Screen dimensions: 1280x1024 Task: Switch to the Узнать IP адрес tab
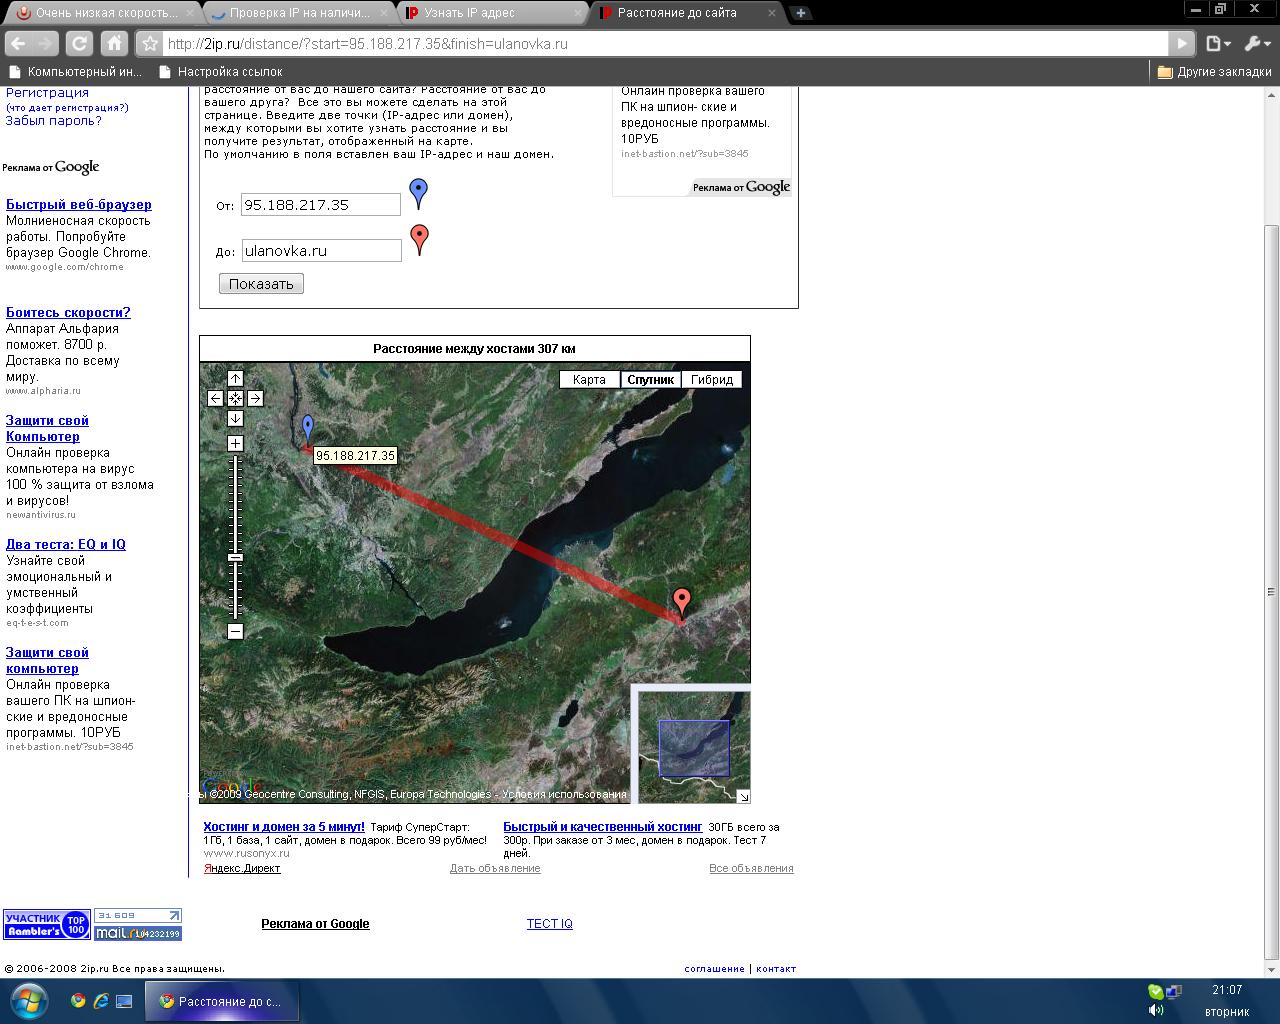492,13
